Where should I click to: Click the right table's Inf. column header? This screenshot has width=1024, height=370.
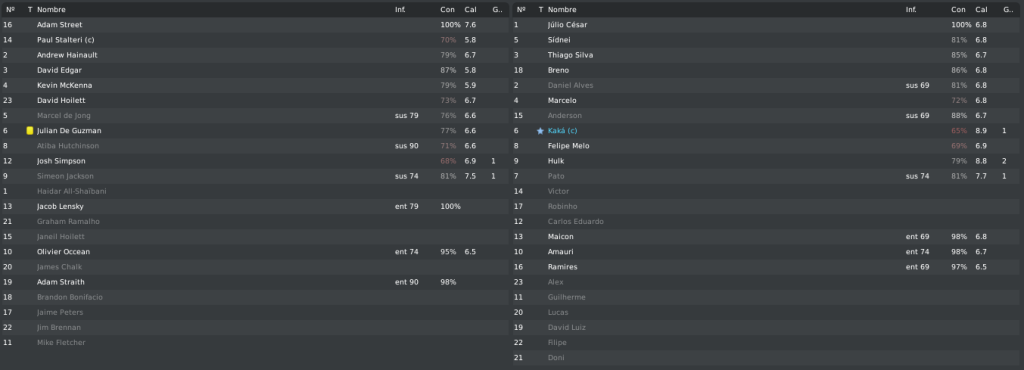[x=910, y=10]
